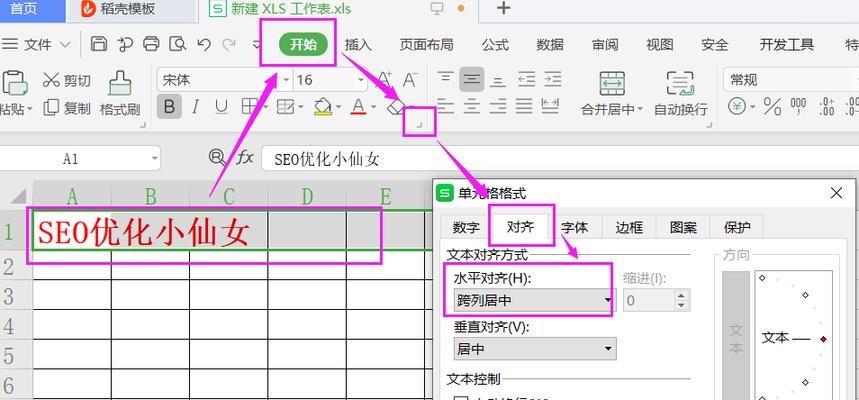The height and width of the screenshot is (400, 859).
Task: Switch to the Insert (插入) ribbon tab
Action: pos(358,45)
